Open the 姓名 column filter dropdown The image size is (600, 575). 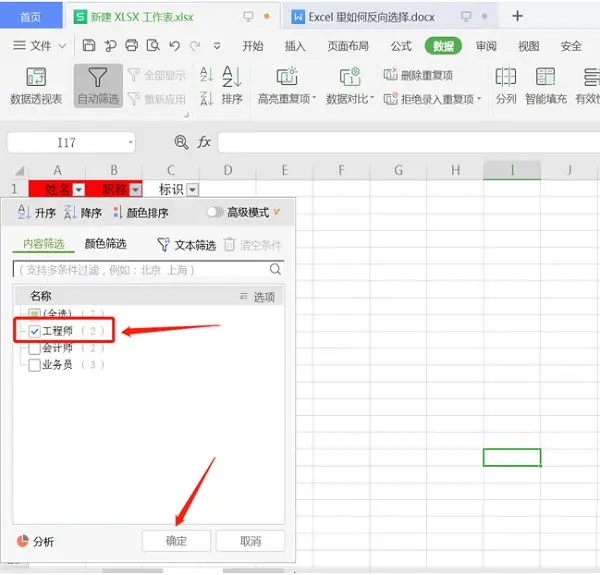79,189
